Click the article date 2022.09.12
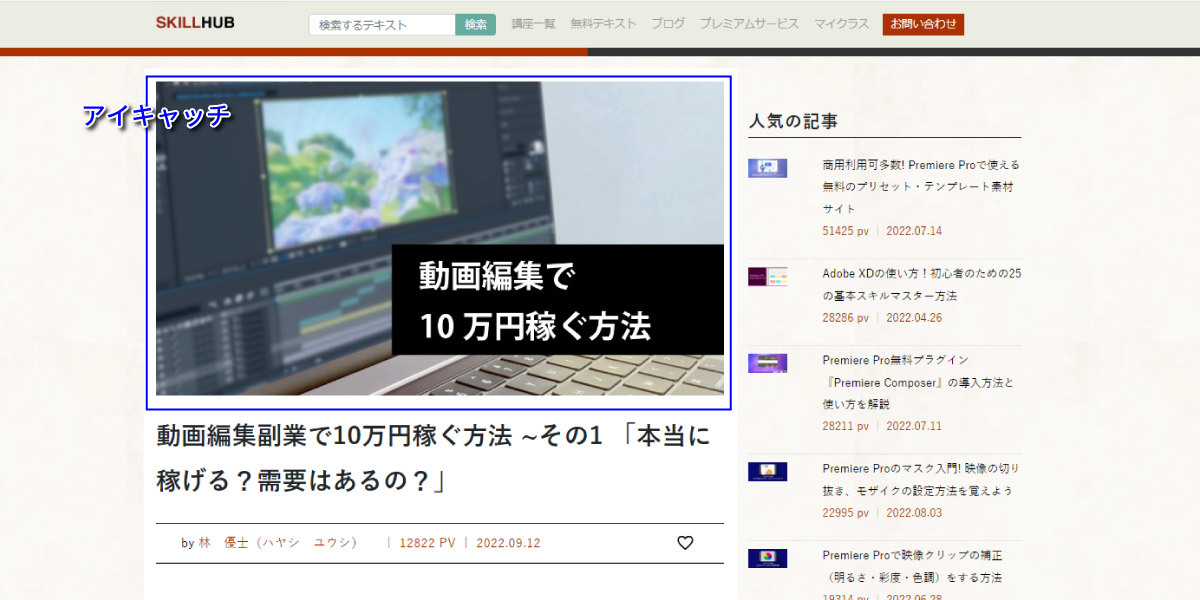Screen dimensions: 1200x600 (x=508, y=543)
